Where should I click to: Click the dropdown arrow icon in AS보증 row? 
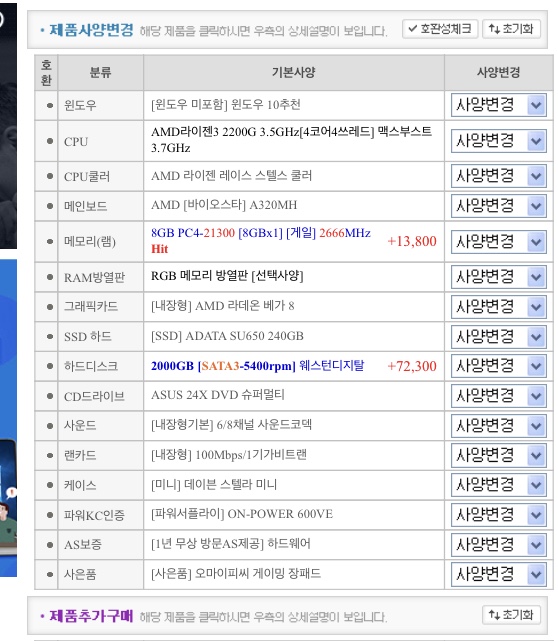(536, 545)
